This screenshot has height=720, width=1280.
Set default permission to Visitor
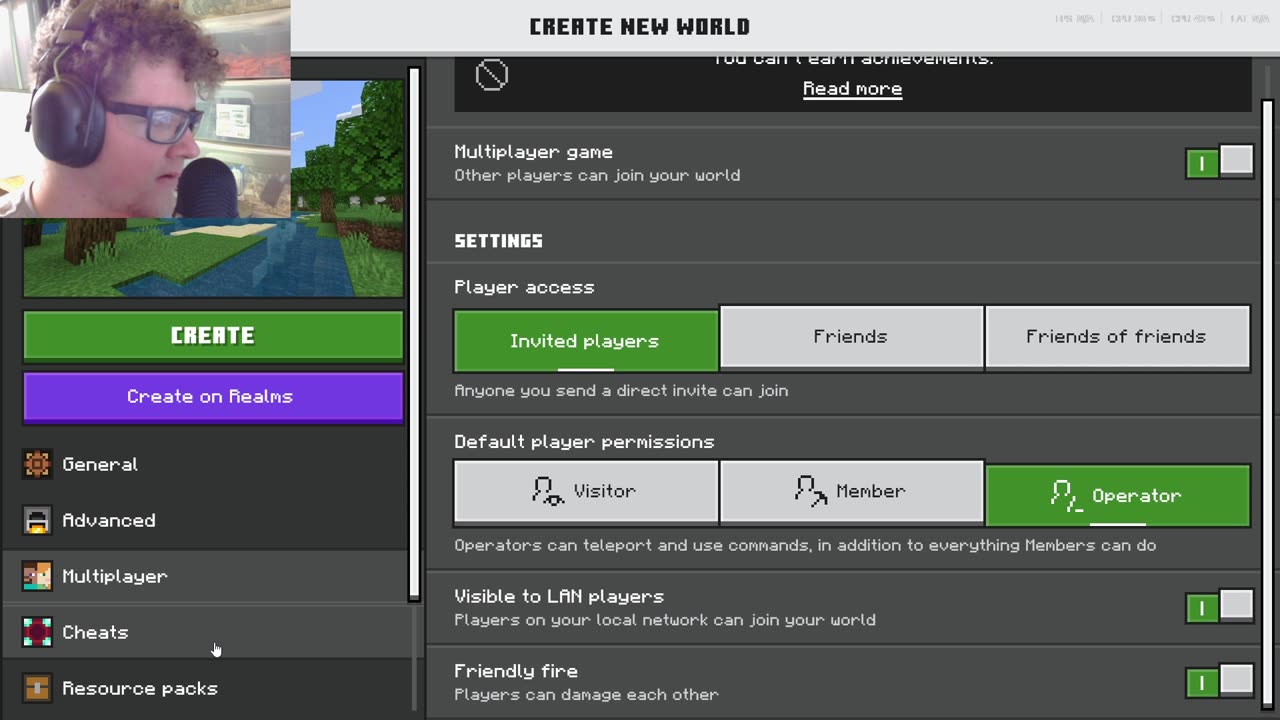pyautogui.click(x=586, y=491)
